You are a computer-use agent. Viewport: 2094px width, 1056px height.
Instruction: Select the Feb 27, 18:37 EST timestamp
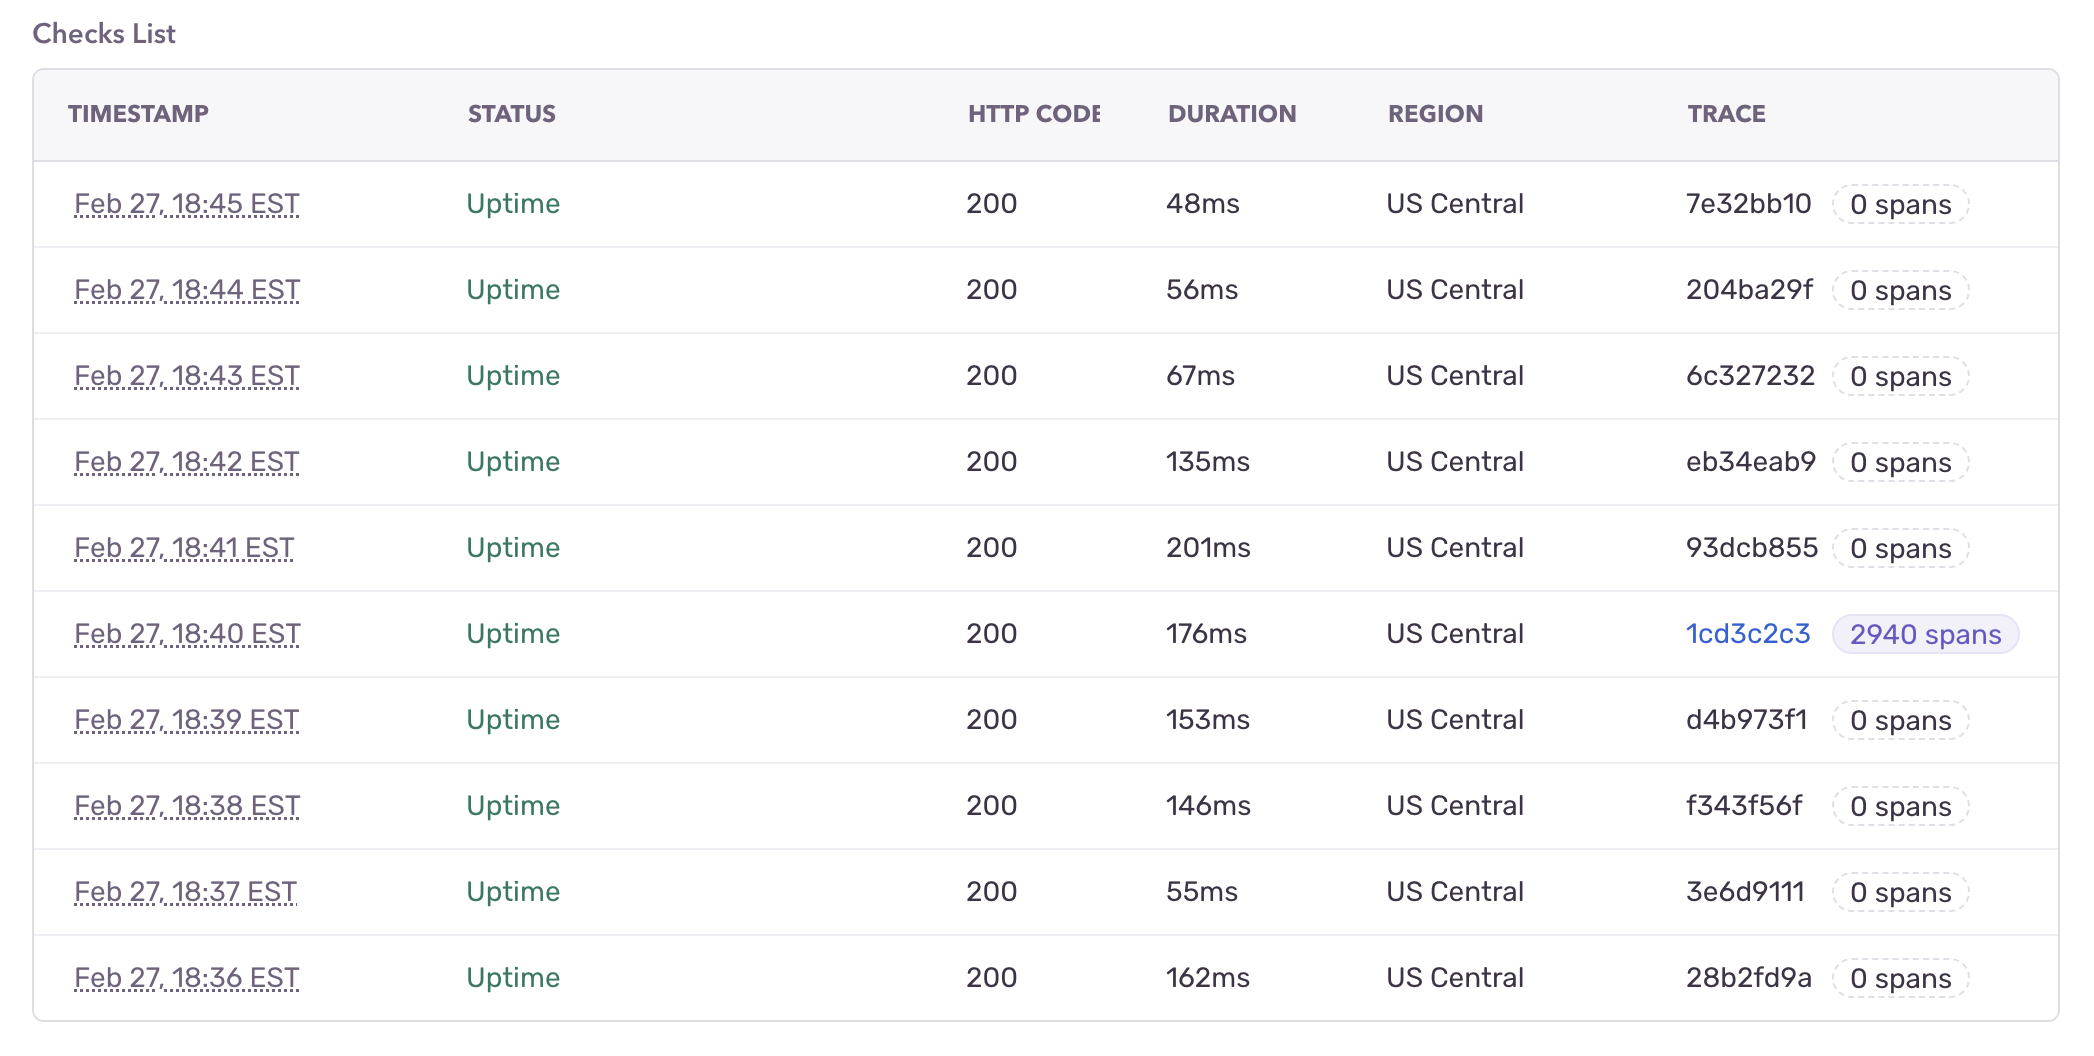pyautogui.click(x=186, y=892)
